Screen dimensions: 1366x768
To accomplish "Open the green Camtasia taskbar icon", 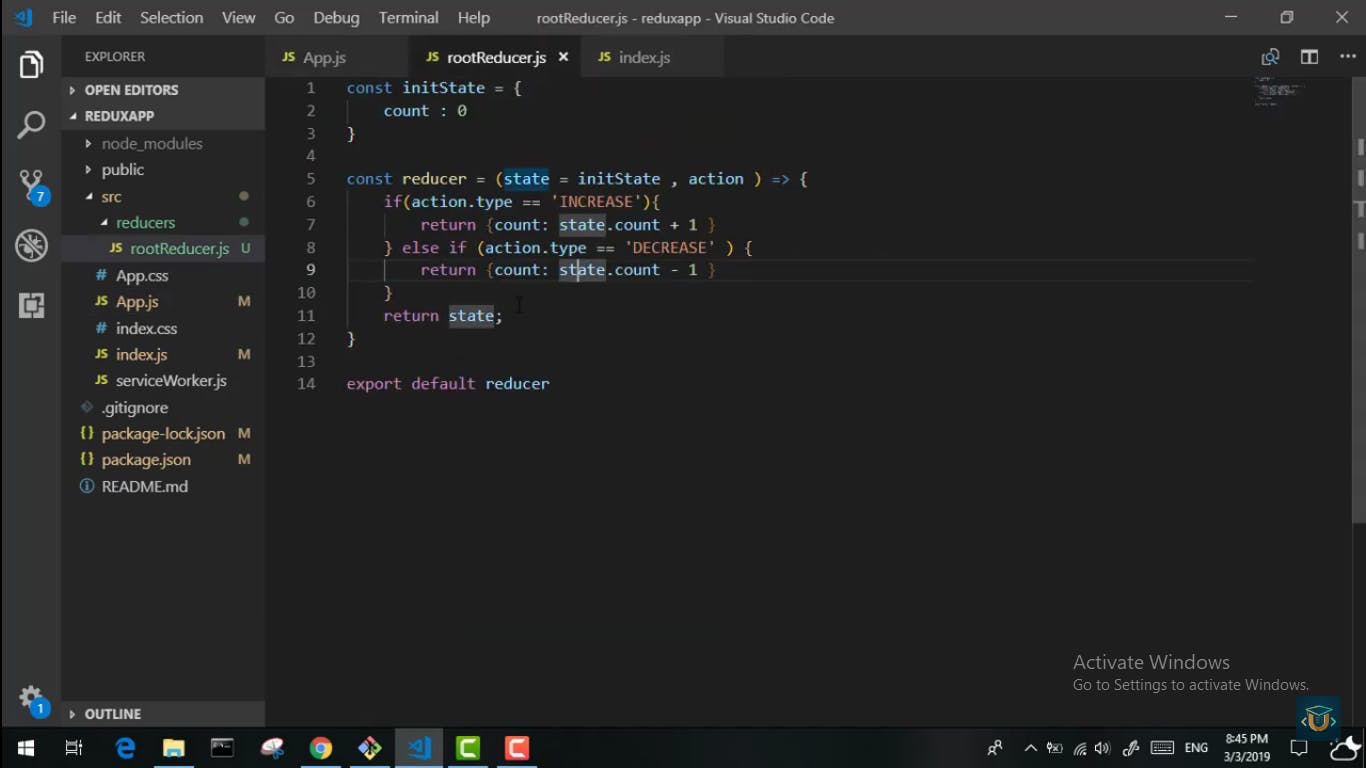I will (x=468, y=748).
